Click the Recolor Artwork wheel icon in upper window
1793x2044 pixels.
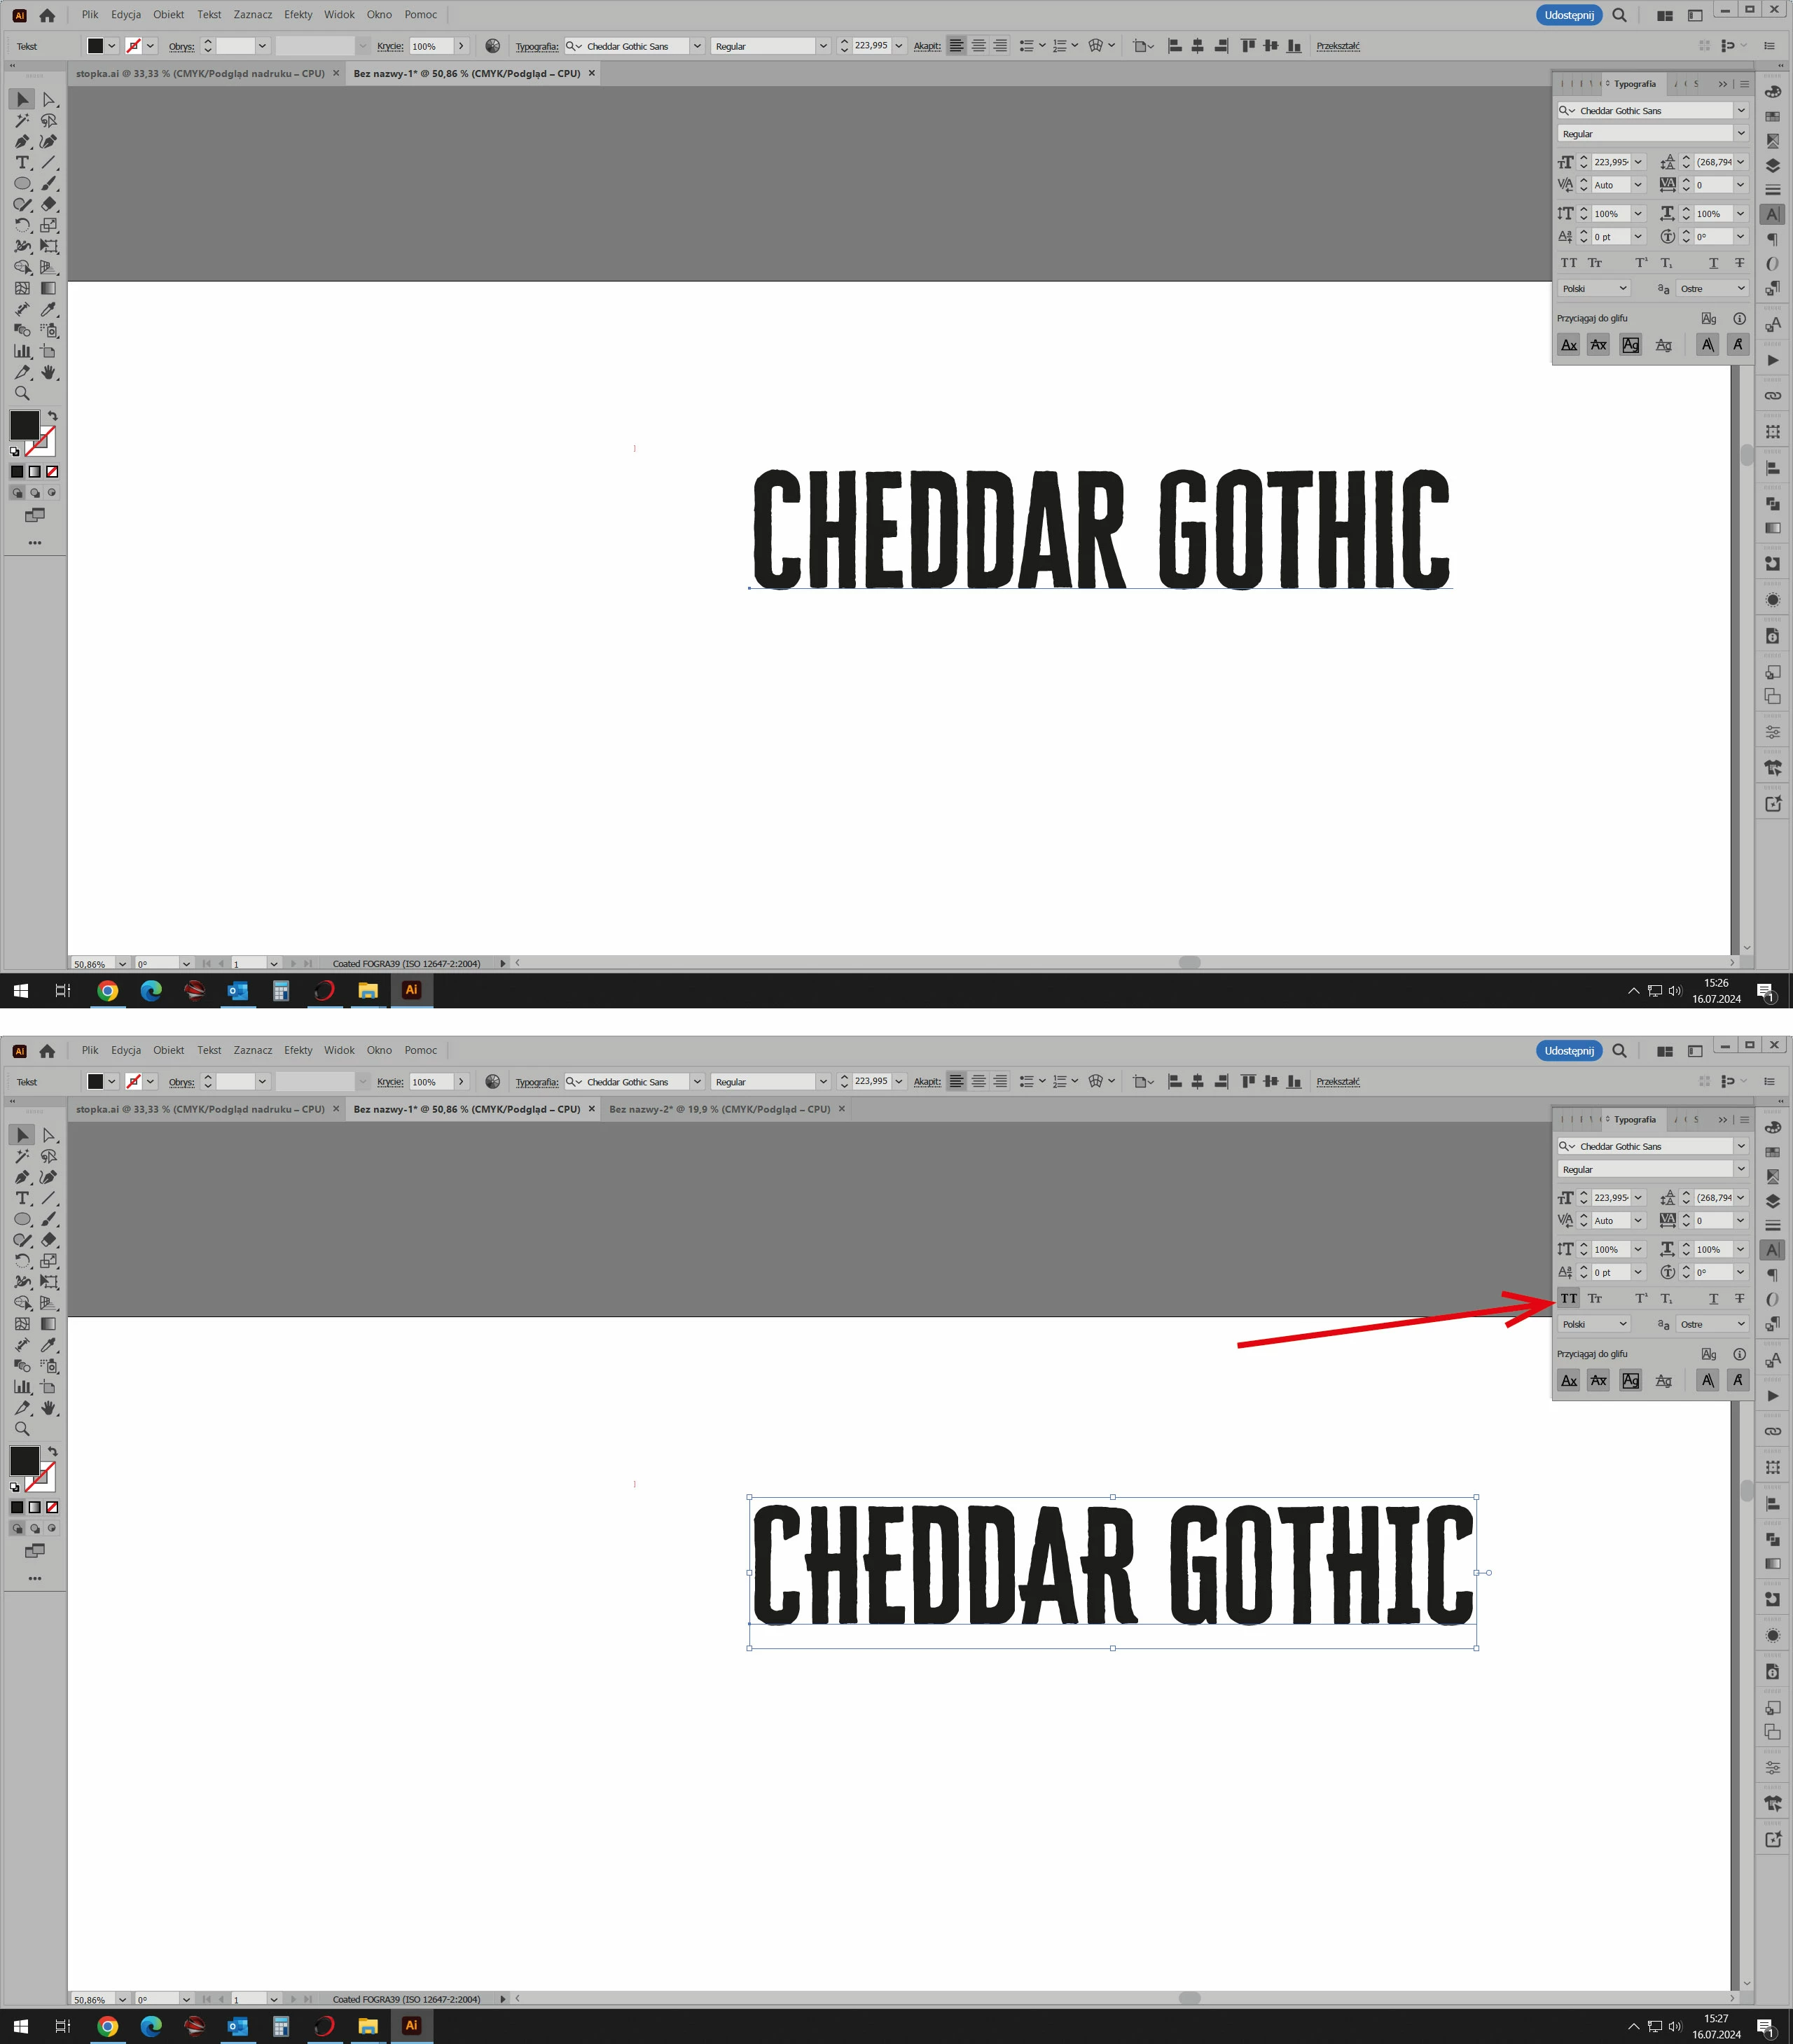pos(492,46)
